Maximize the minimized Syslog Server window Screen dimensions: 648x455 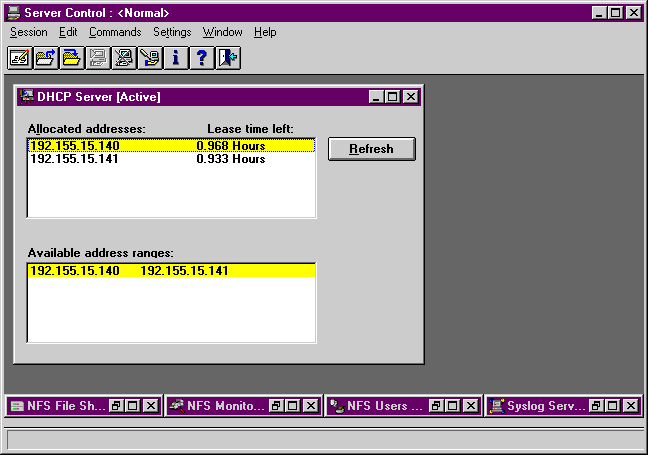pyautogui.click(x=612, y=406)
